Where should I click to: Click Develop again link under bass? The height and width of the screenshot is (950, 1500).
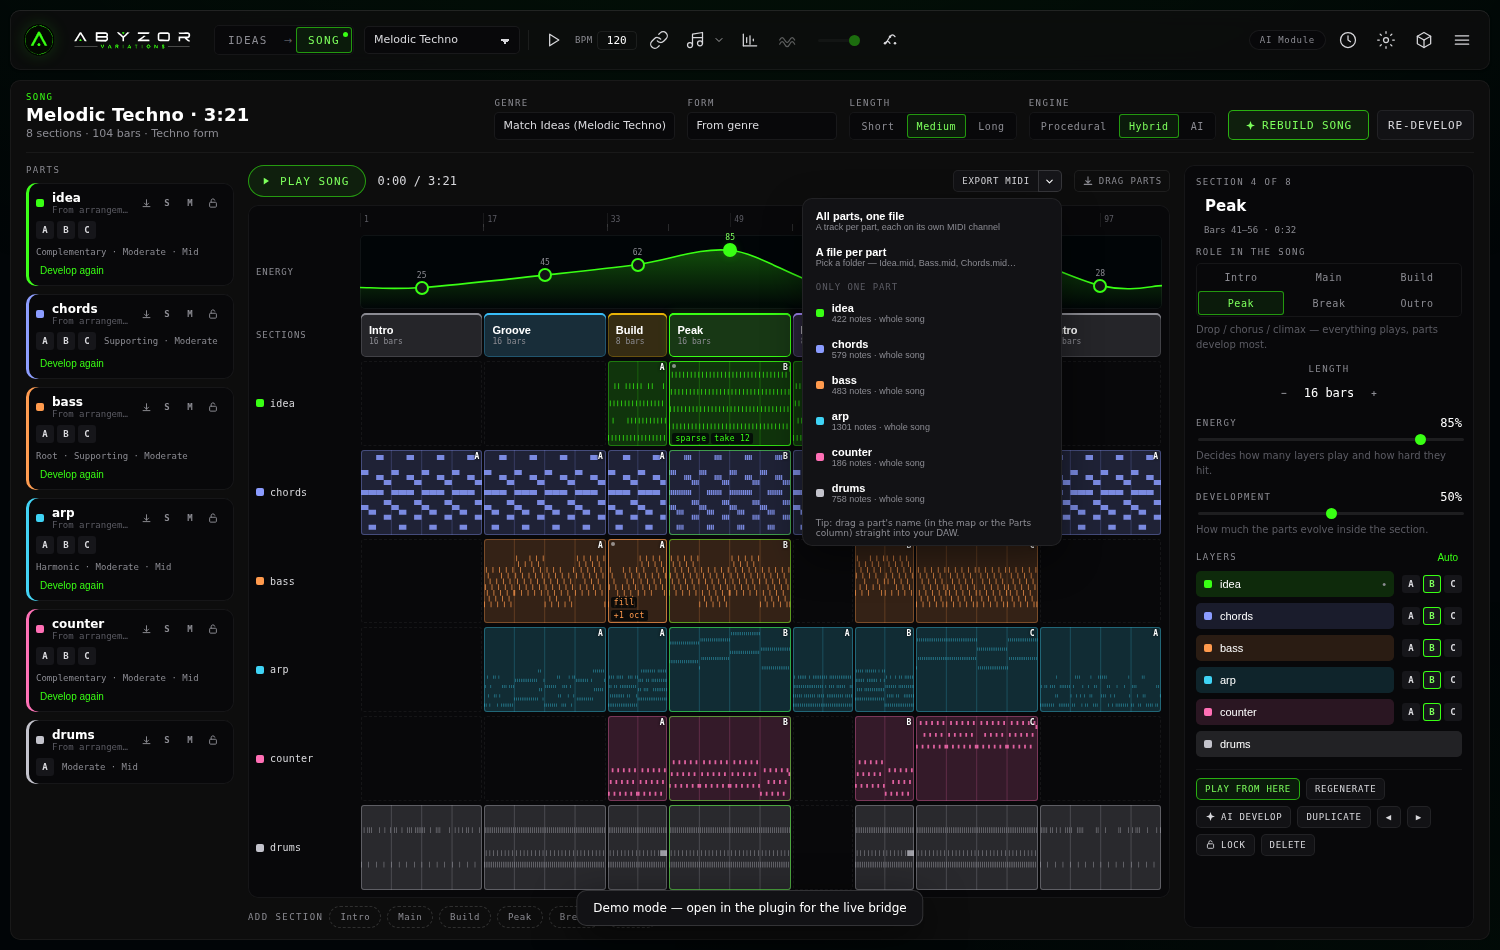pos(72,474)
